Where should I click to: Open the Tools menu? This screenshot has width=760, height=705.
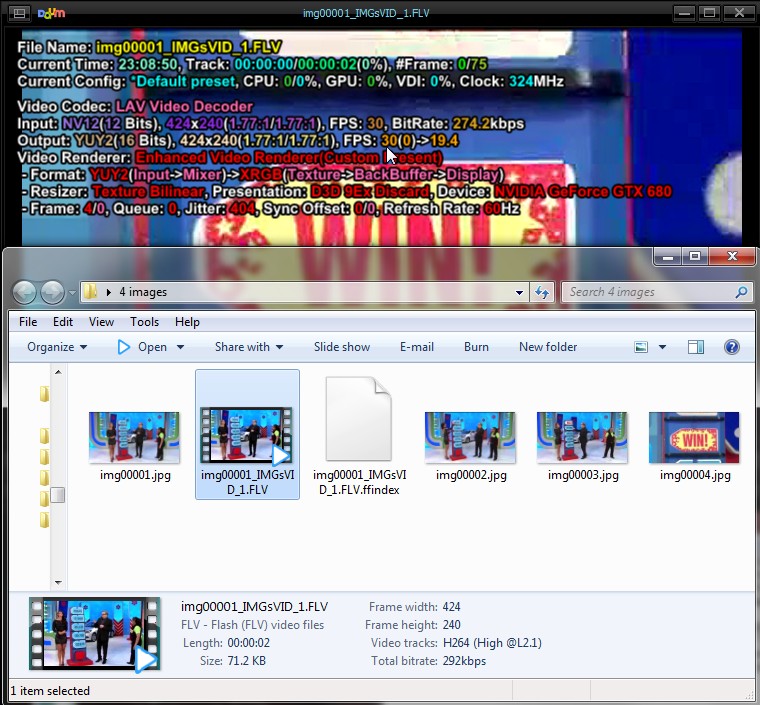click(x=144, y=322)
